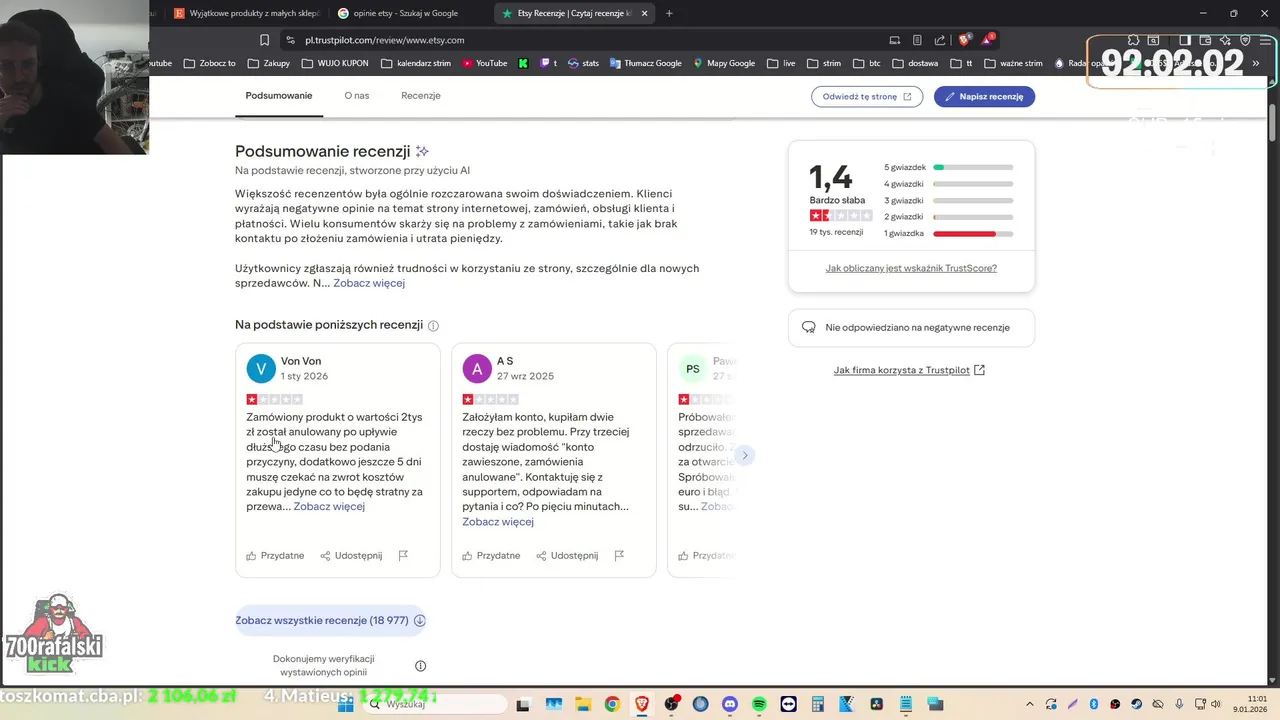Click the Steam tray icon

[x=1137, y=704]
